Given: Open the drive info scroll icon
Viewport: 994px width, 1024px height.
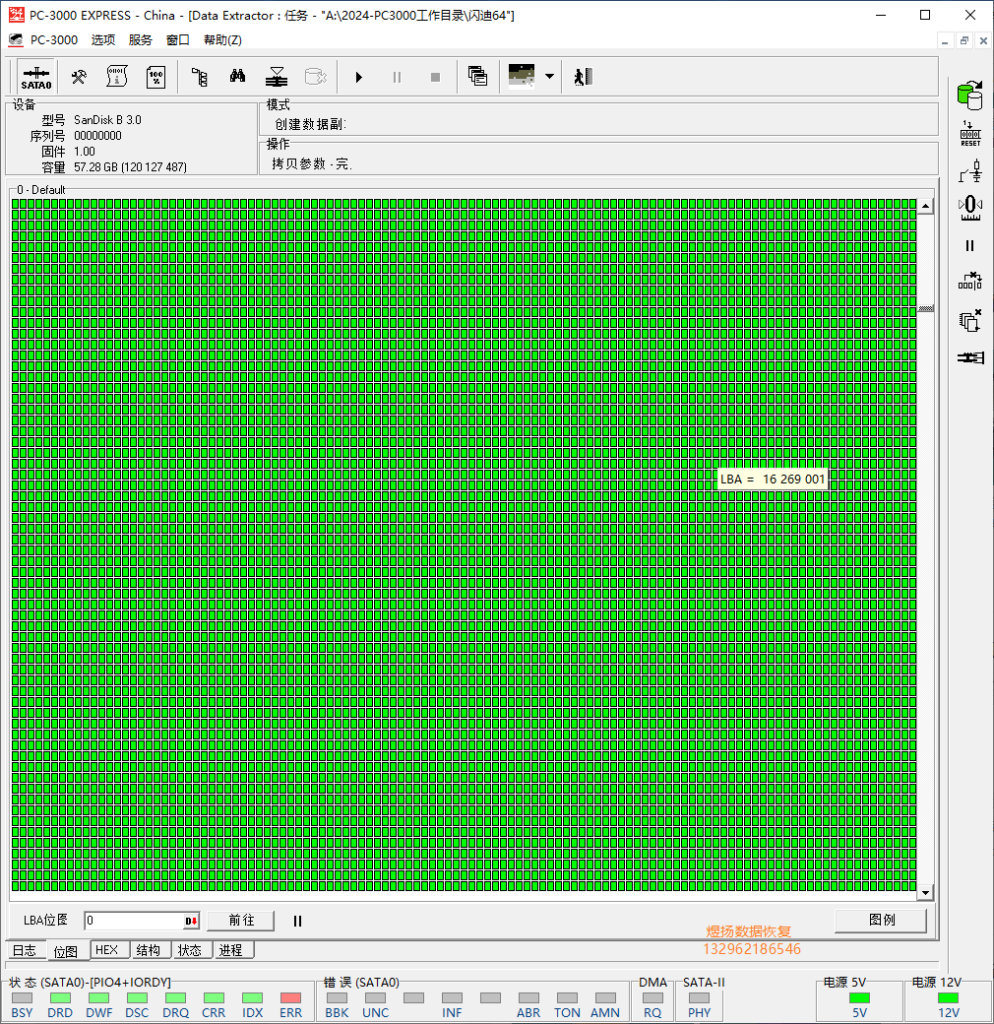Looking at the screenshot, I should click(x=117, y=77).
